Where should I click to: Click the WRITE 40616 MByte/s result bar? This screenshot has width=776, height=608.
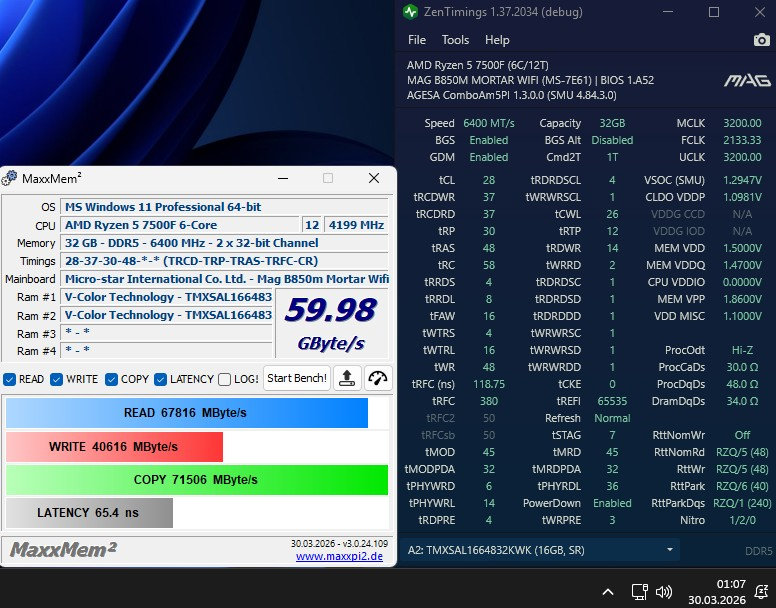tap(114, 447)
